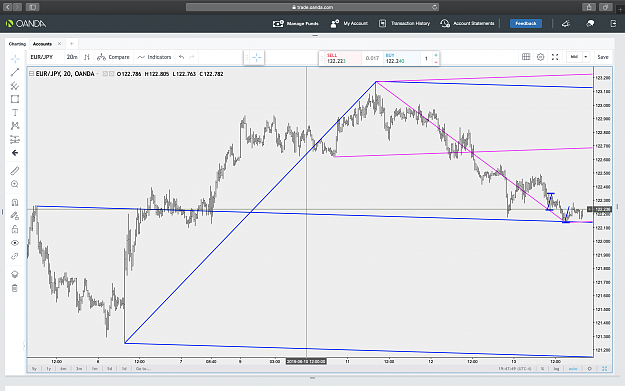
Task: Toggle percent scale on price axis
Action: [x=542, y=369]
